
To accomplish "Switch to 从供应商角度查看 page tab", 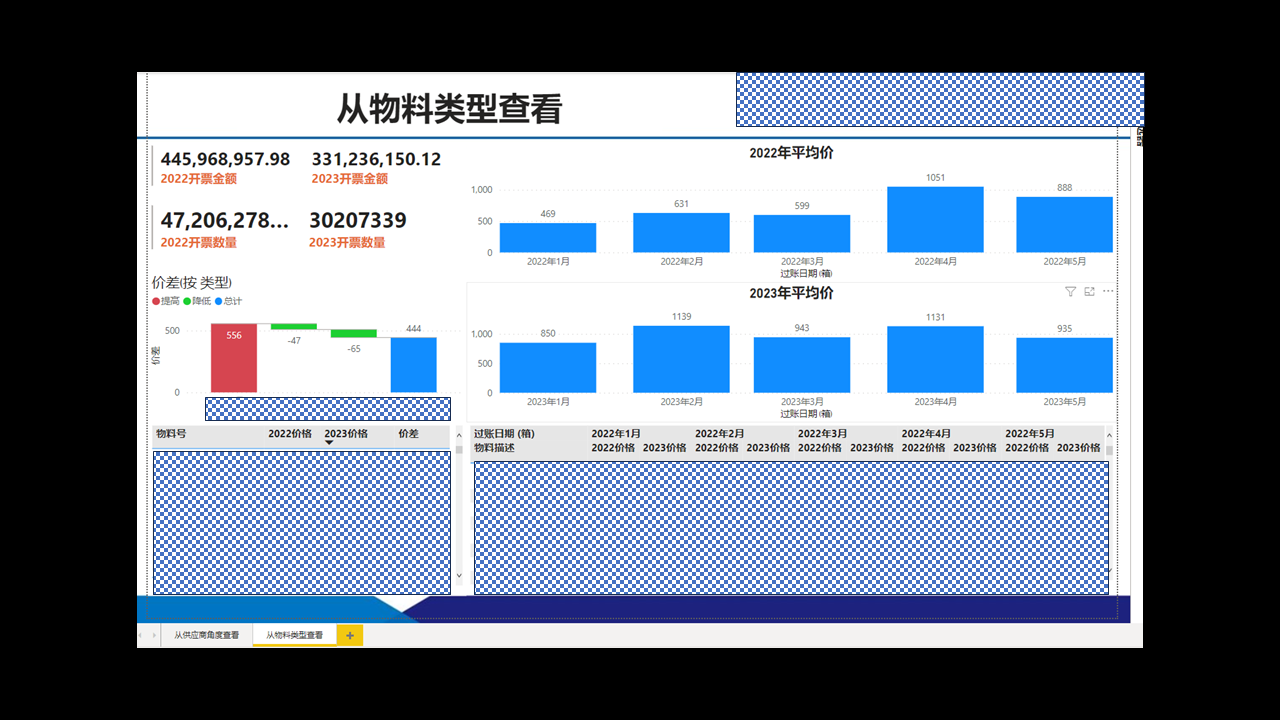I will [206, 635].
